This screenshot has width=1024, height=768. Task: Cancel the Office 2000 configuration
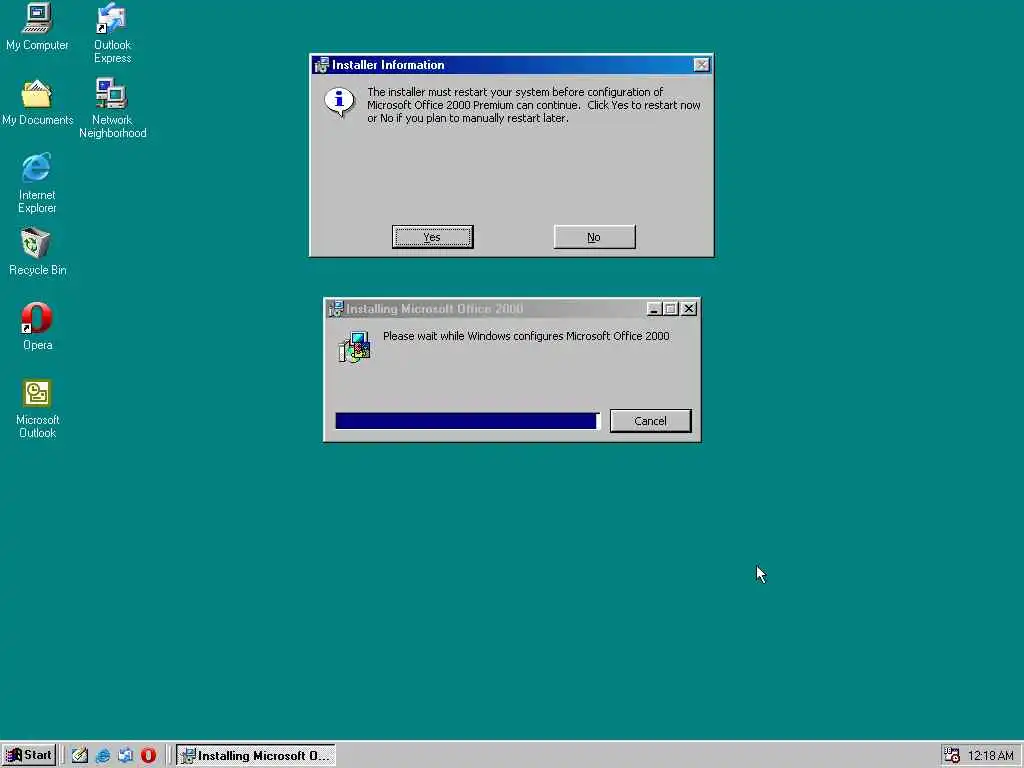[x=650, y=421]
